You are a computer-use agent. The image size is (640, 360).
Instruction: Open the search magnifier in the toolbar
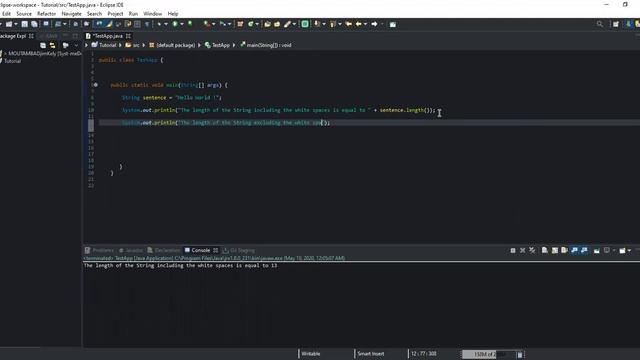[600, 24]
